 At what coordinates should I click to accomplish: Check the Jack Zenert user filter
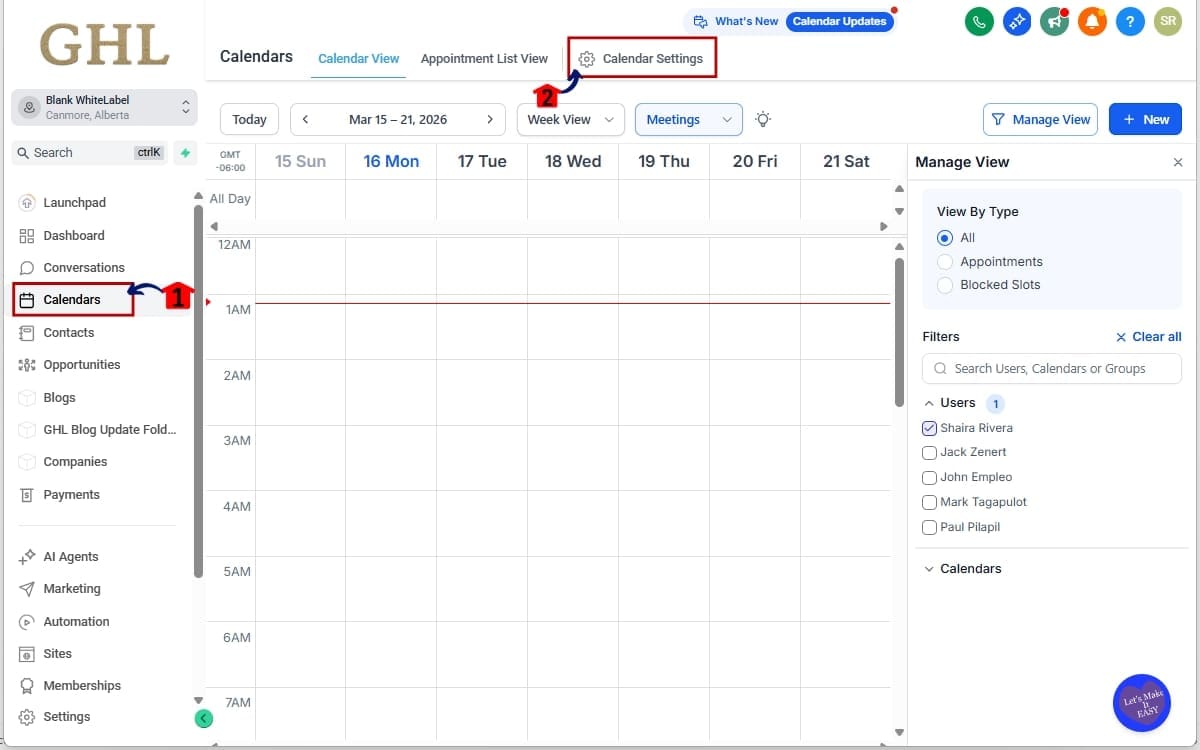point(929,452)
